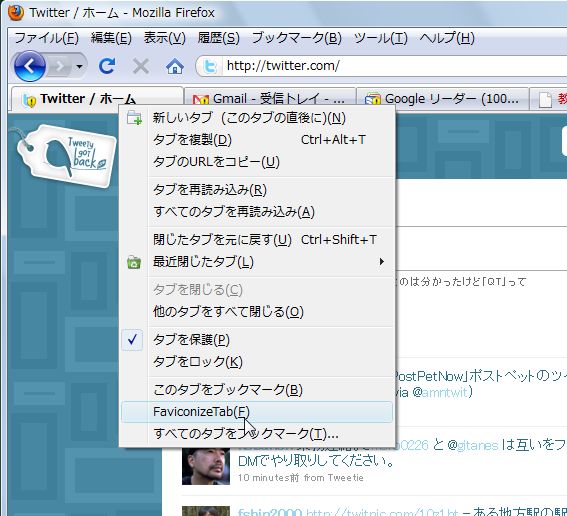Open the 表示(V) menu
Viewport: 567px width, 516px height.
[165, 38]
